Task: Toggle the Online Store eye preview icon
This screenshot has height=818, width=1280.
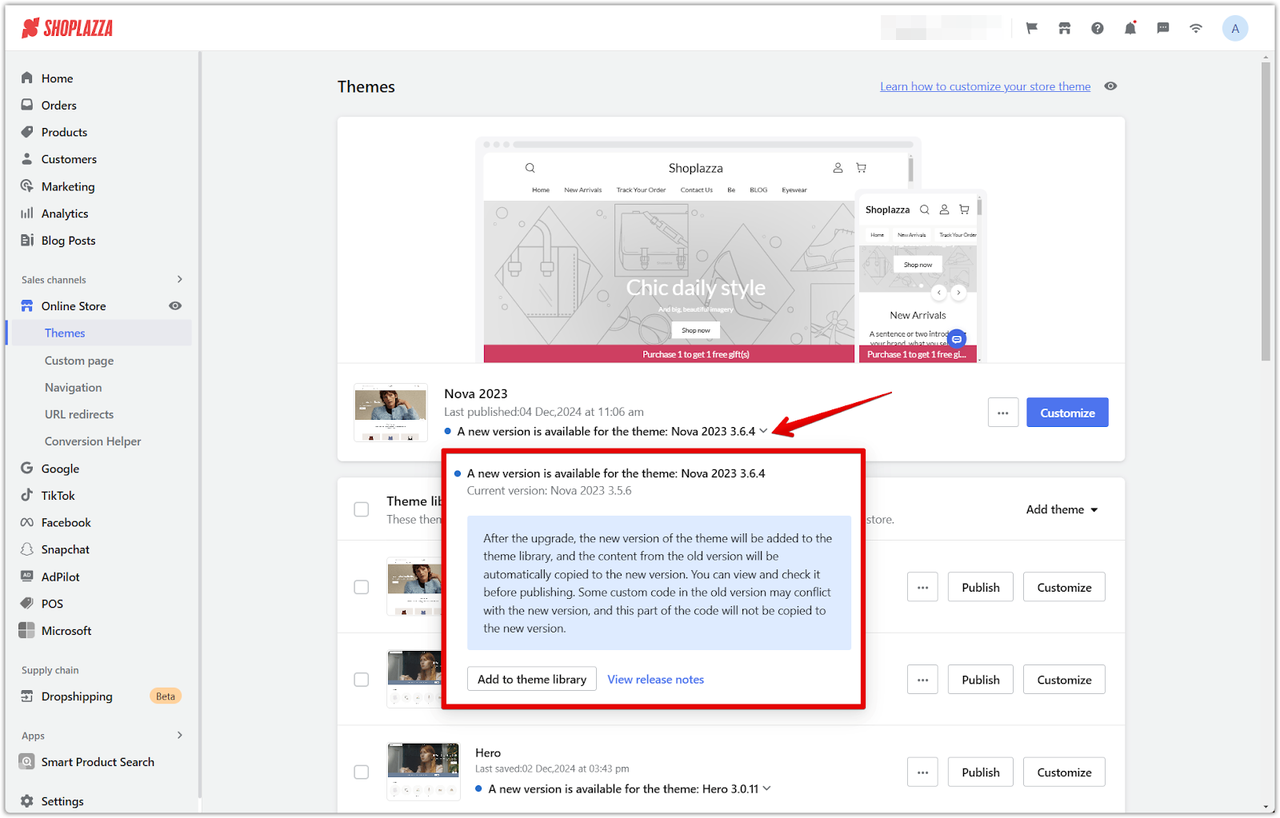Action: pos(175,306)
